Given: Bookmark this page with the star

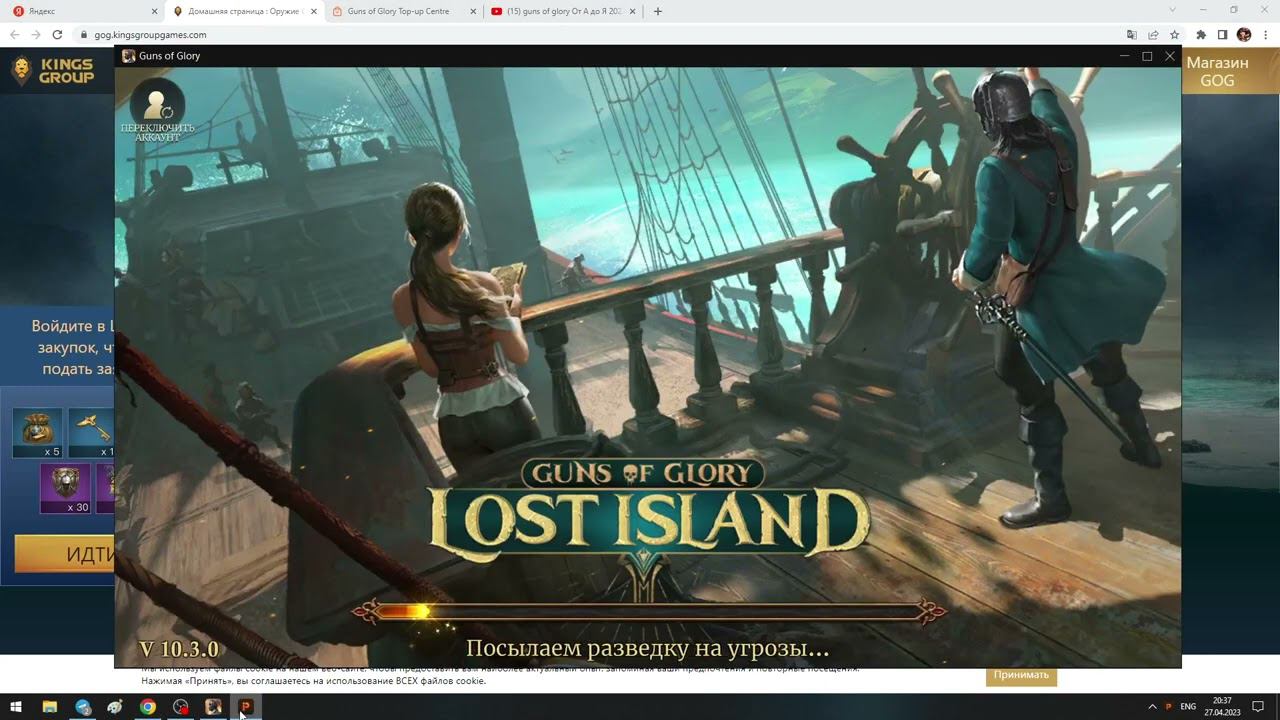Looking at the screenshot, I should 1174,34.
